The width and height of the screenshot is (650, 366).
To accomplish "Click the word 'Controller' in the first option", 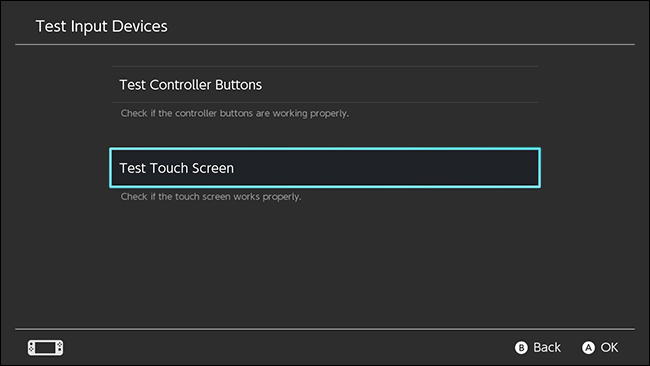I will coord(180,85).
